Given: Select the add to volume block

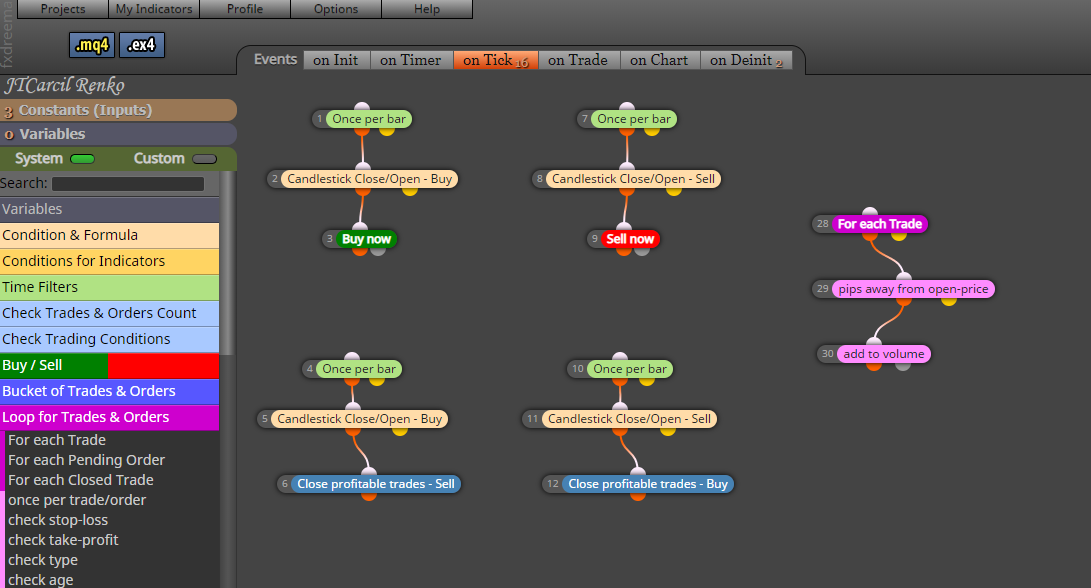Looking at the screenshot, I should [884, 354].
